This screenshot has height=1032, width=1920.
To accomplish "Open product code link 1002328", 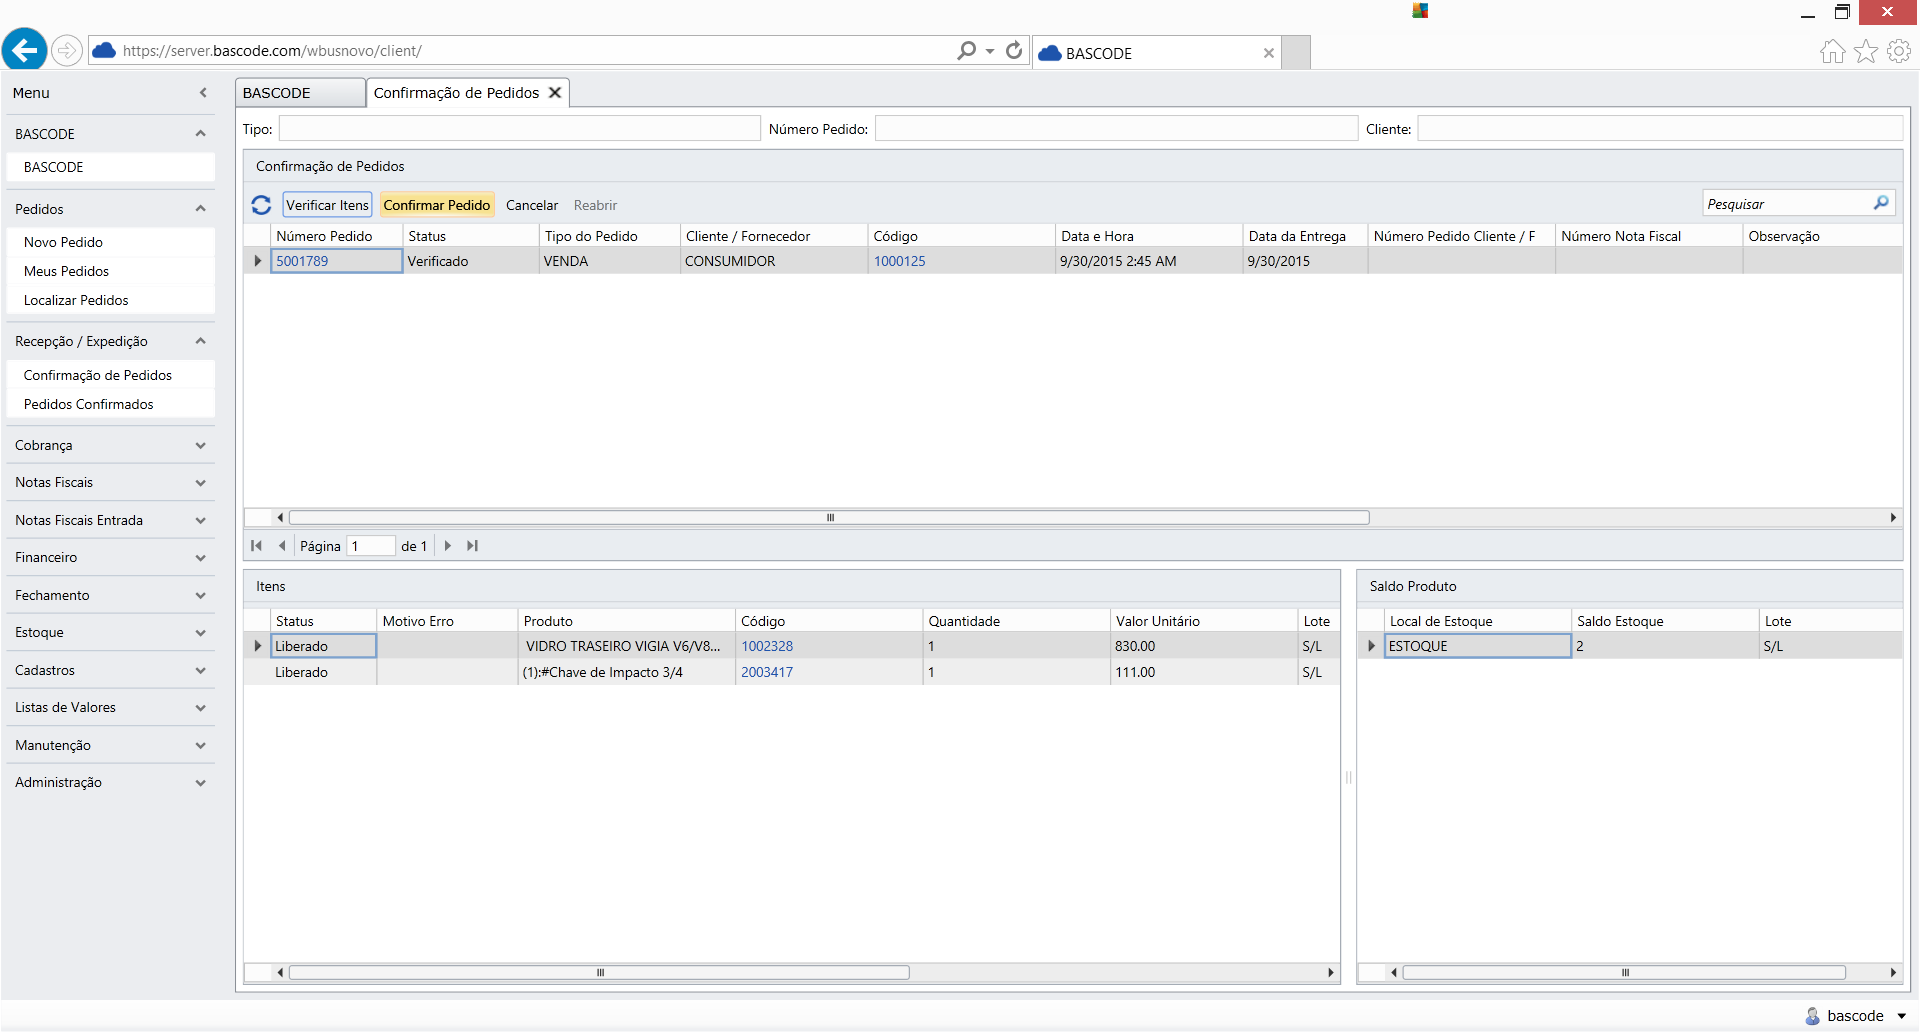I will pyautogui.click(x=767, y=646).
